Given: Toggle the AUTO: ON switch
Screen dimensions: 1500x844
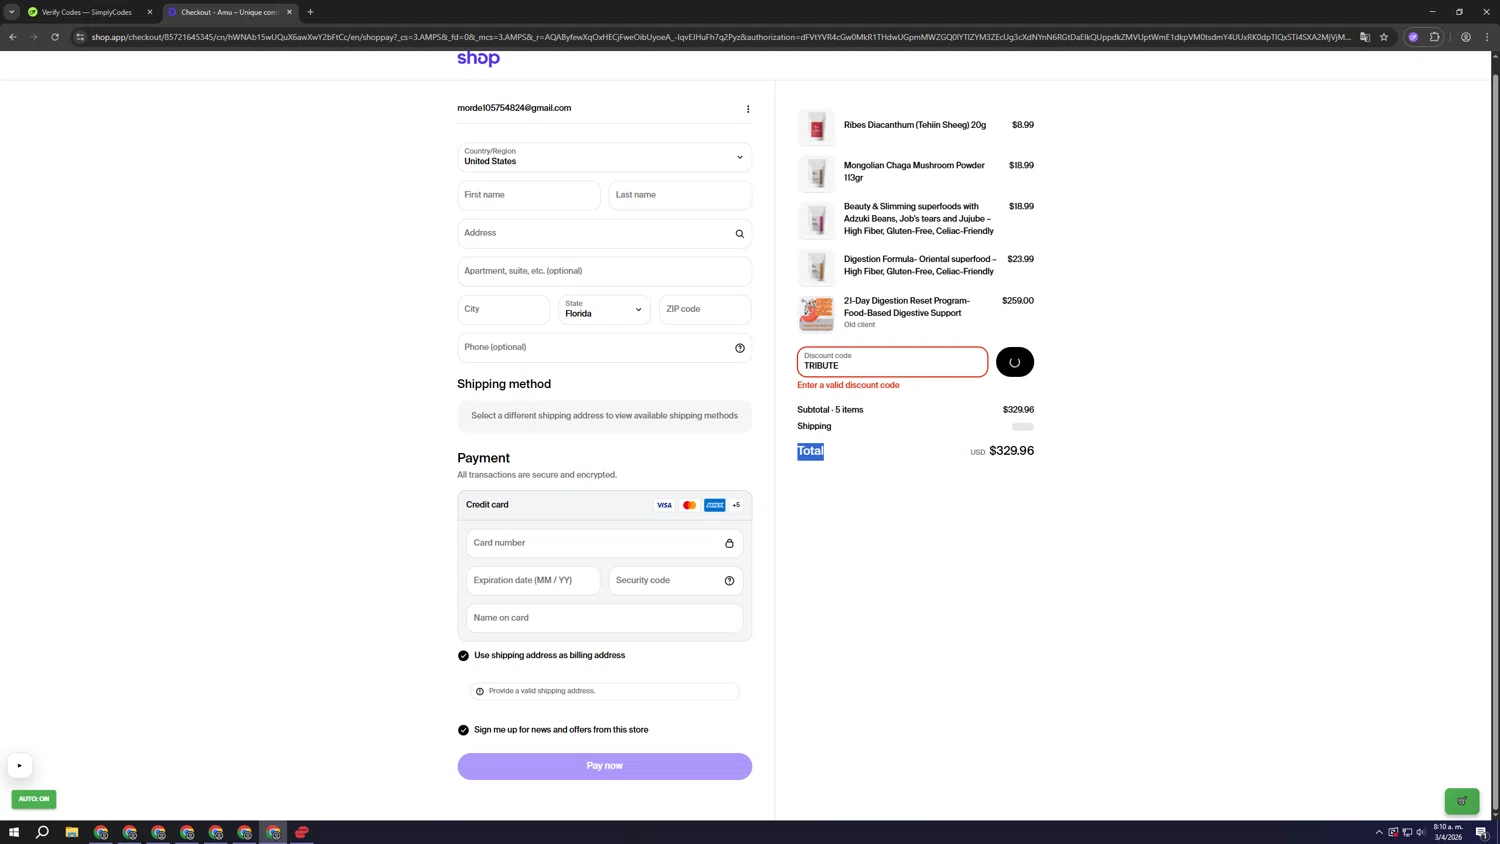Looking at the screenshot, I should coord(34,799).
